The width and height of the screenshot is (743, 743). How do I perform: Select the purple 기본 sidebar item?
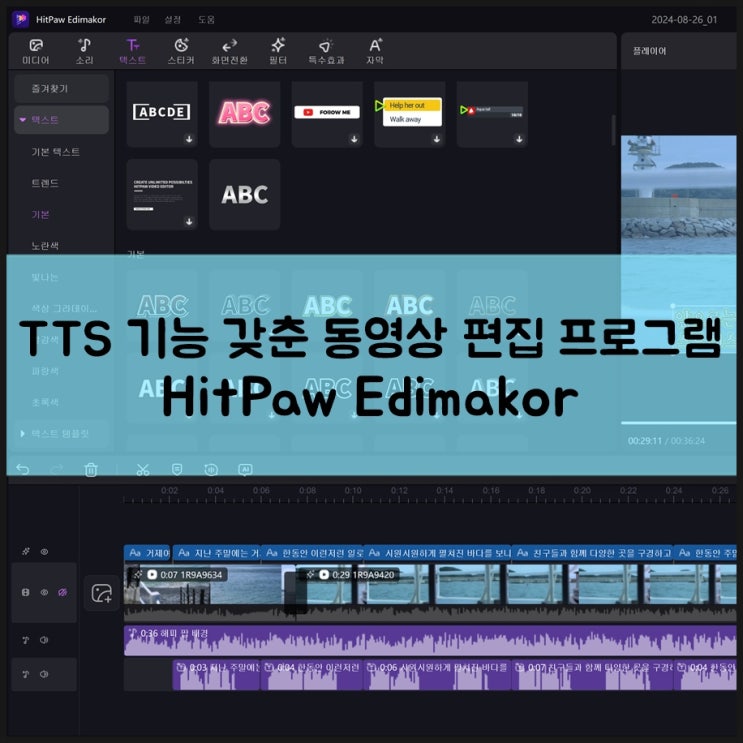pos(40,215)
